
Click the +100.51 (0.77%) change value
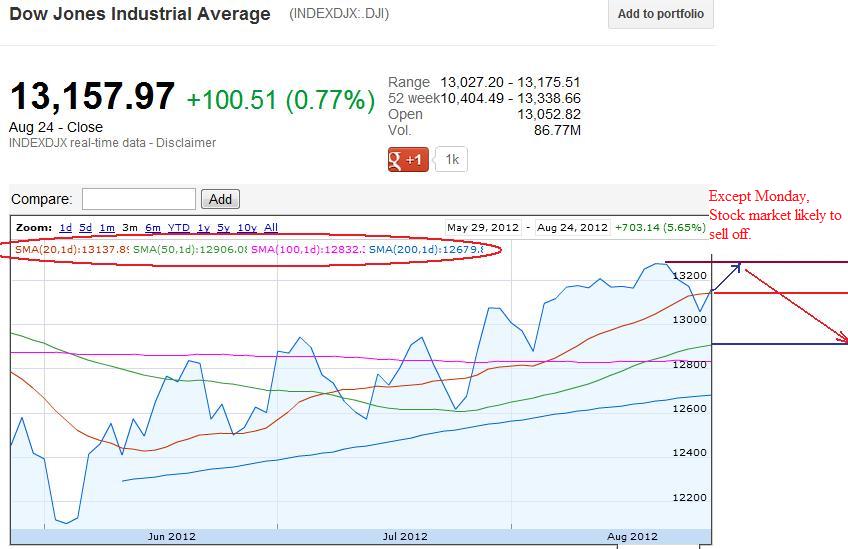click(281, 101)
